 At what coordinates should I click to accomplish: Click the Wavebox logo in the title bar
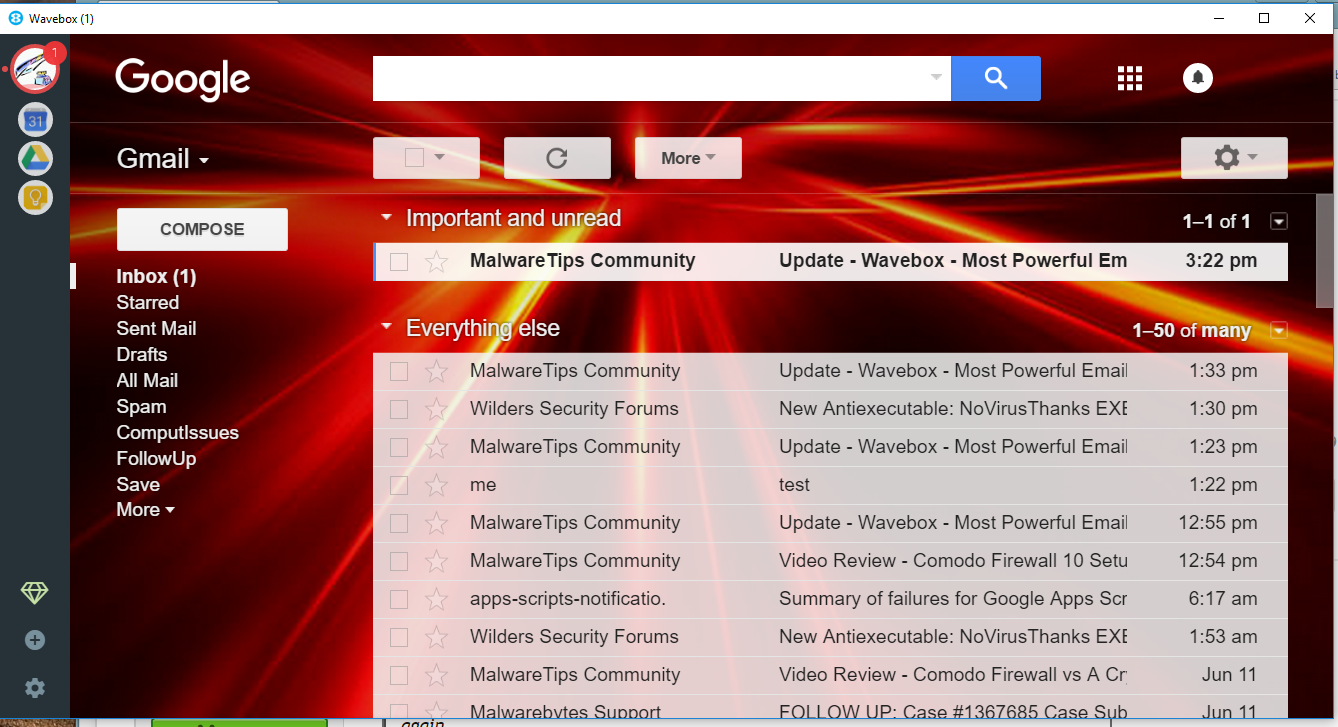tap(15, 18)
